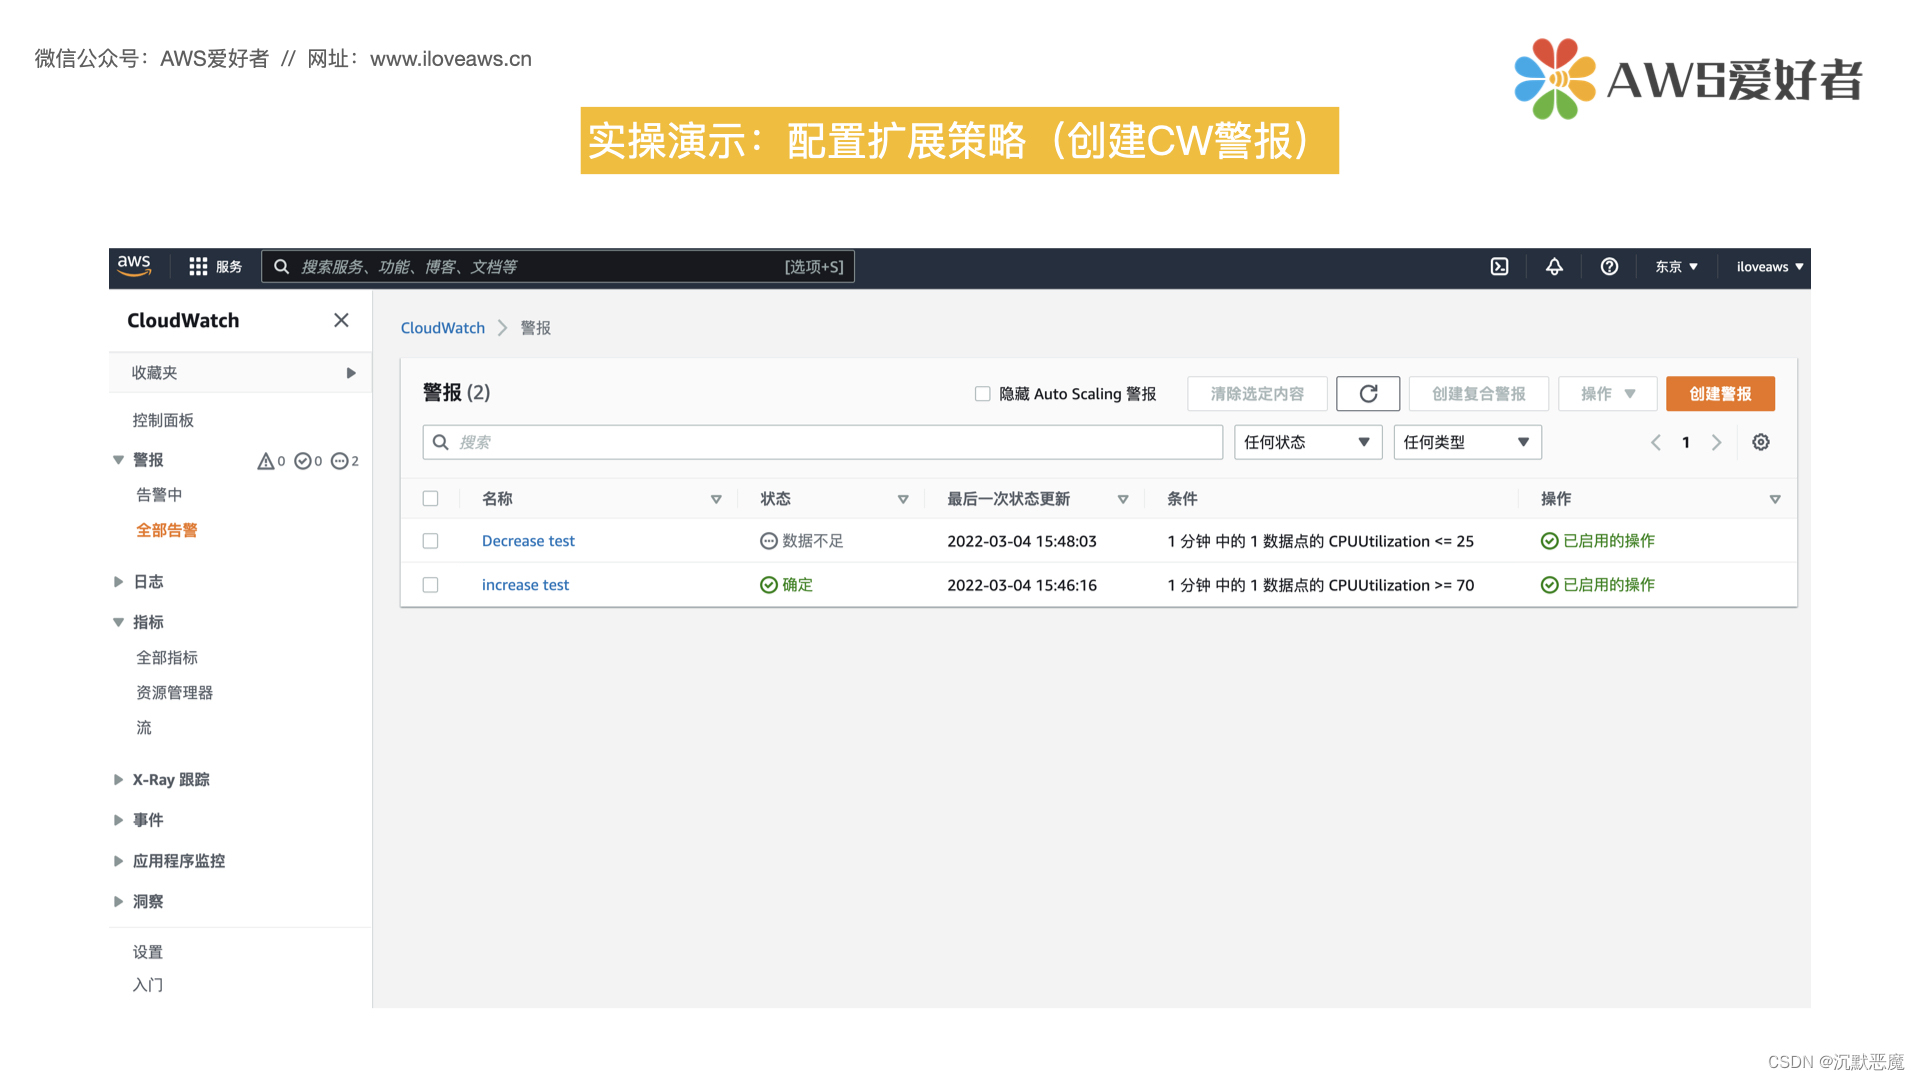Open 设置 in the sidebar

(x=148, y=952)
